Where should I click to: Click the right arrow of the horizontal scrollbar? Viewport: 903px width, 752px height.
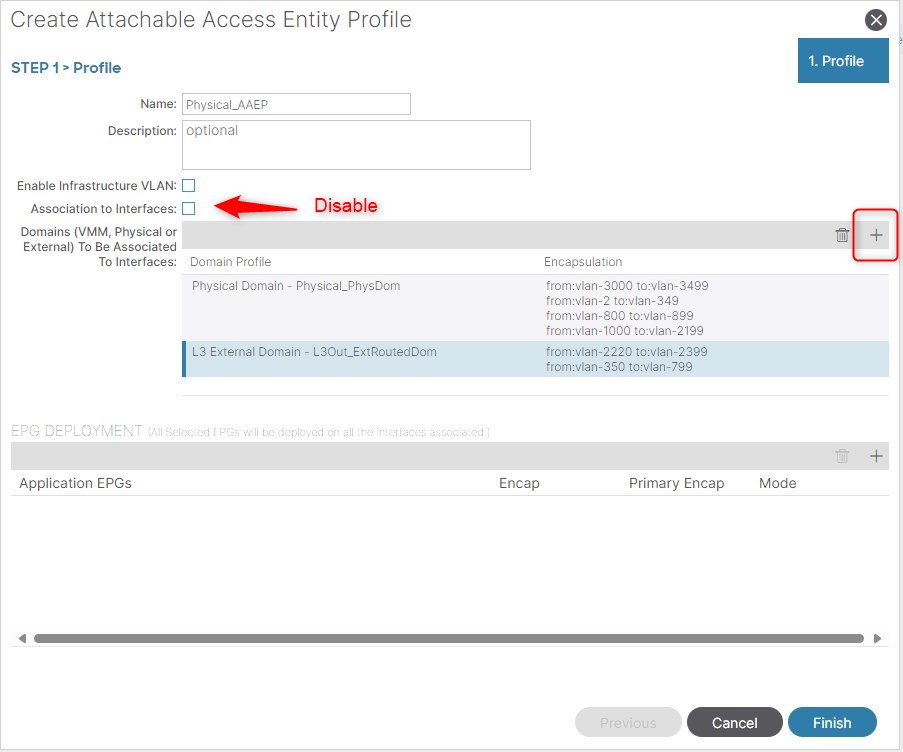pos(877,638)
